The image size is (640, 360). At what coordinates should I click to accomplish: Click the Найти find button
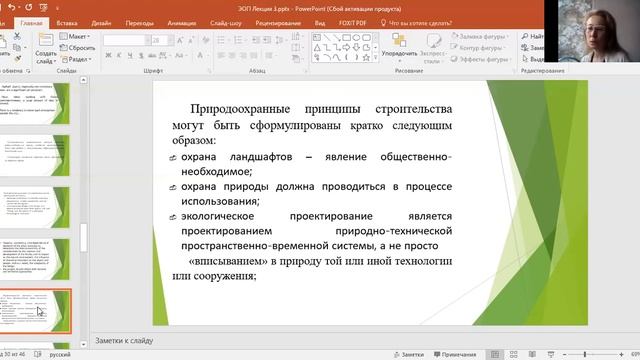pos(533,36)
